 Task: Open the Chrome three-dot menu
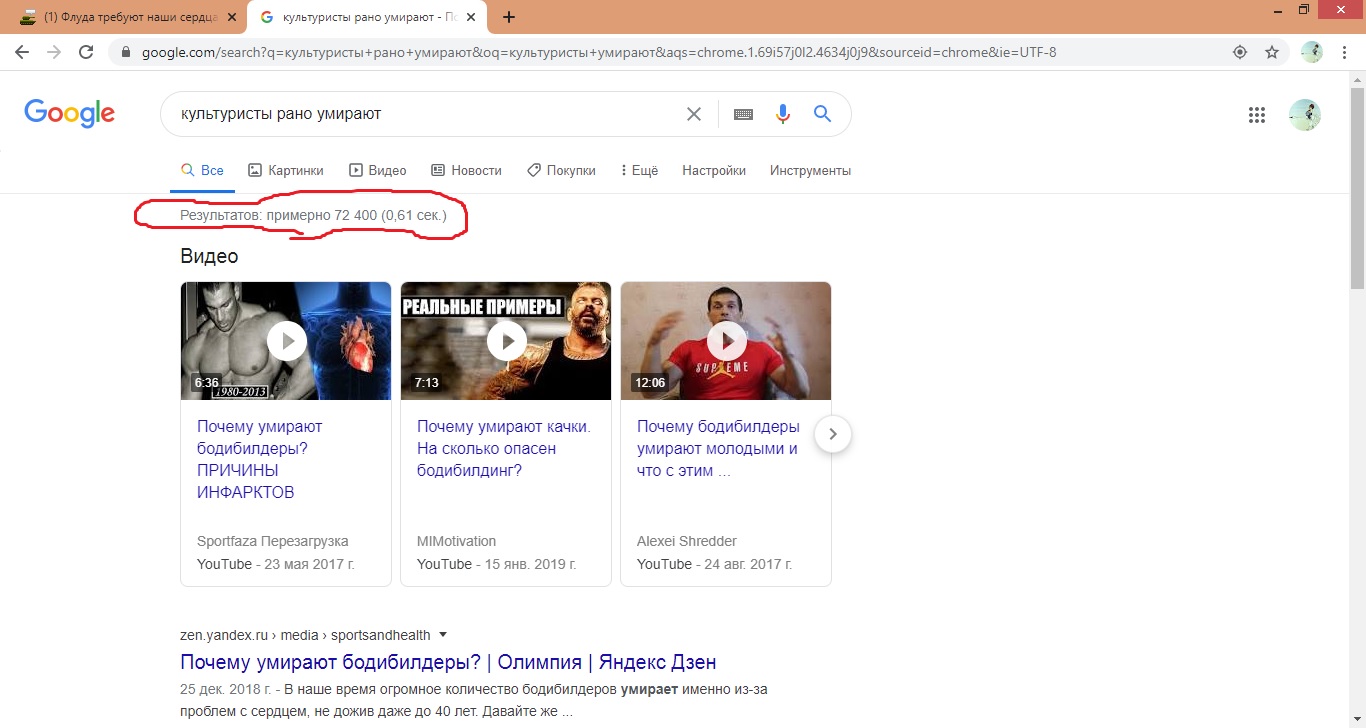point(1345,52)
